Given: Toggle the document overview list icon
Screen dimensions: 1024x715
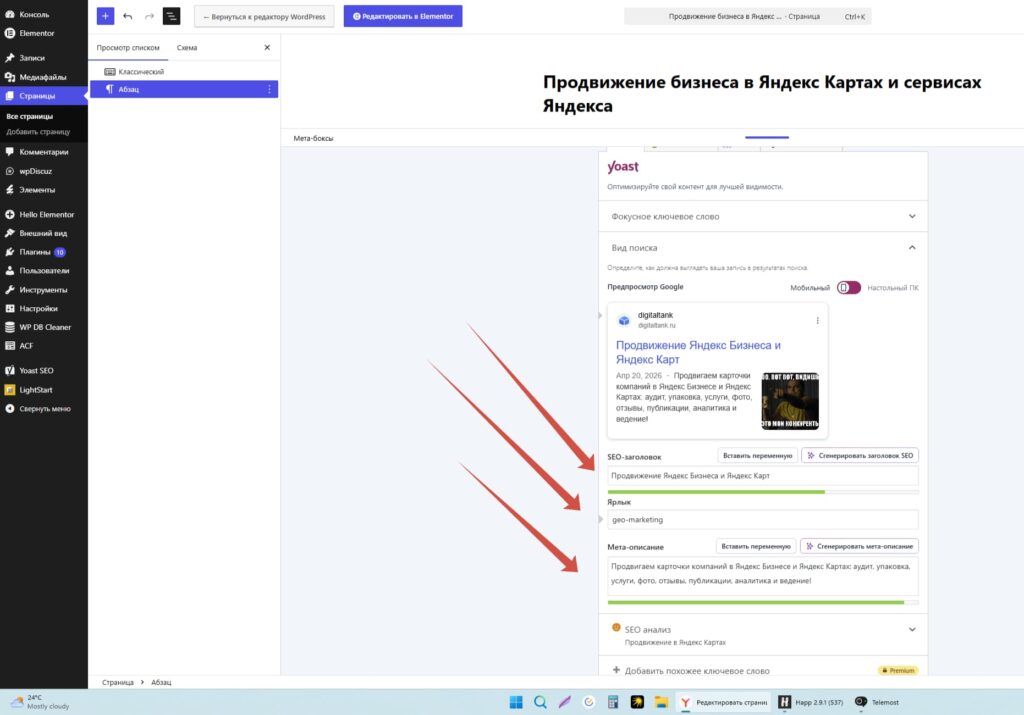Looking at the screenshot, I should [x=171, y=16].
